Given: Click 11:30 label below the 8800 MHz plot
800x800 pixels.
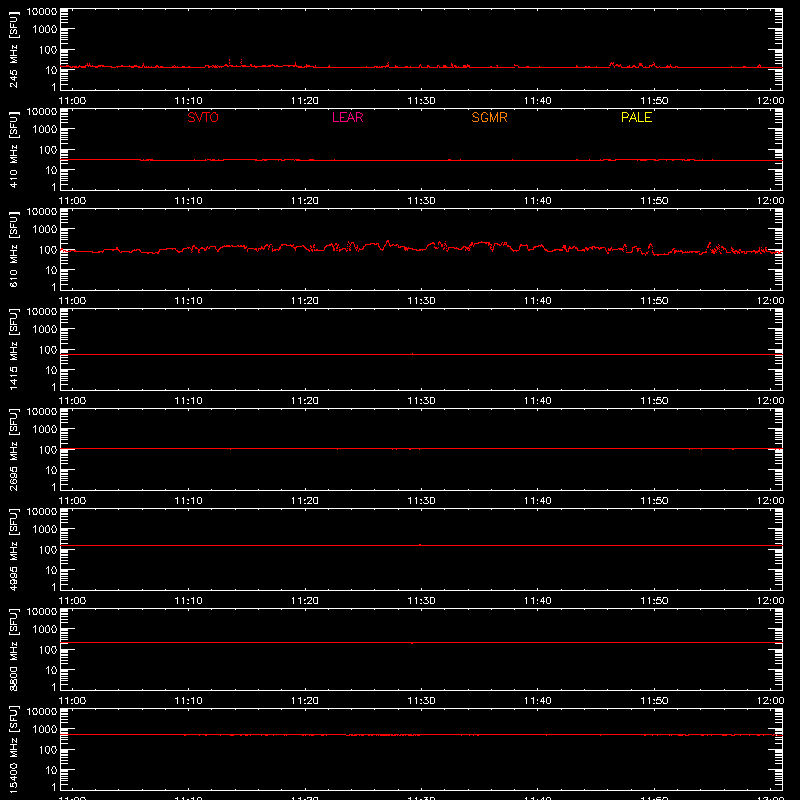Looking at the screenshot, I should [x=421, y=701].
